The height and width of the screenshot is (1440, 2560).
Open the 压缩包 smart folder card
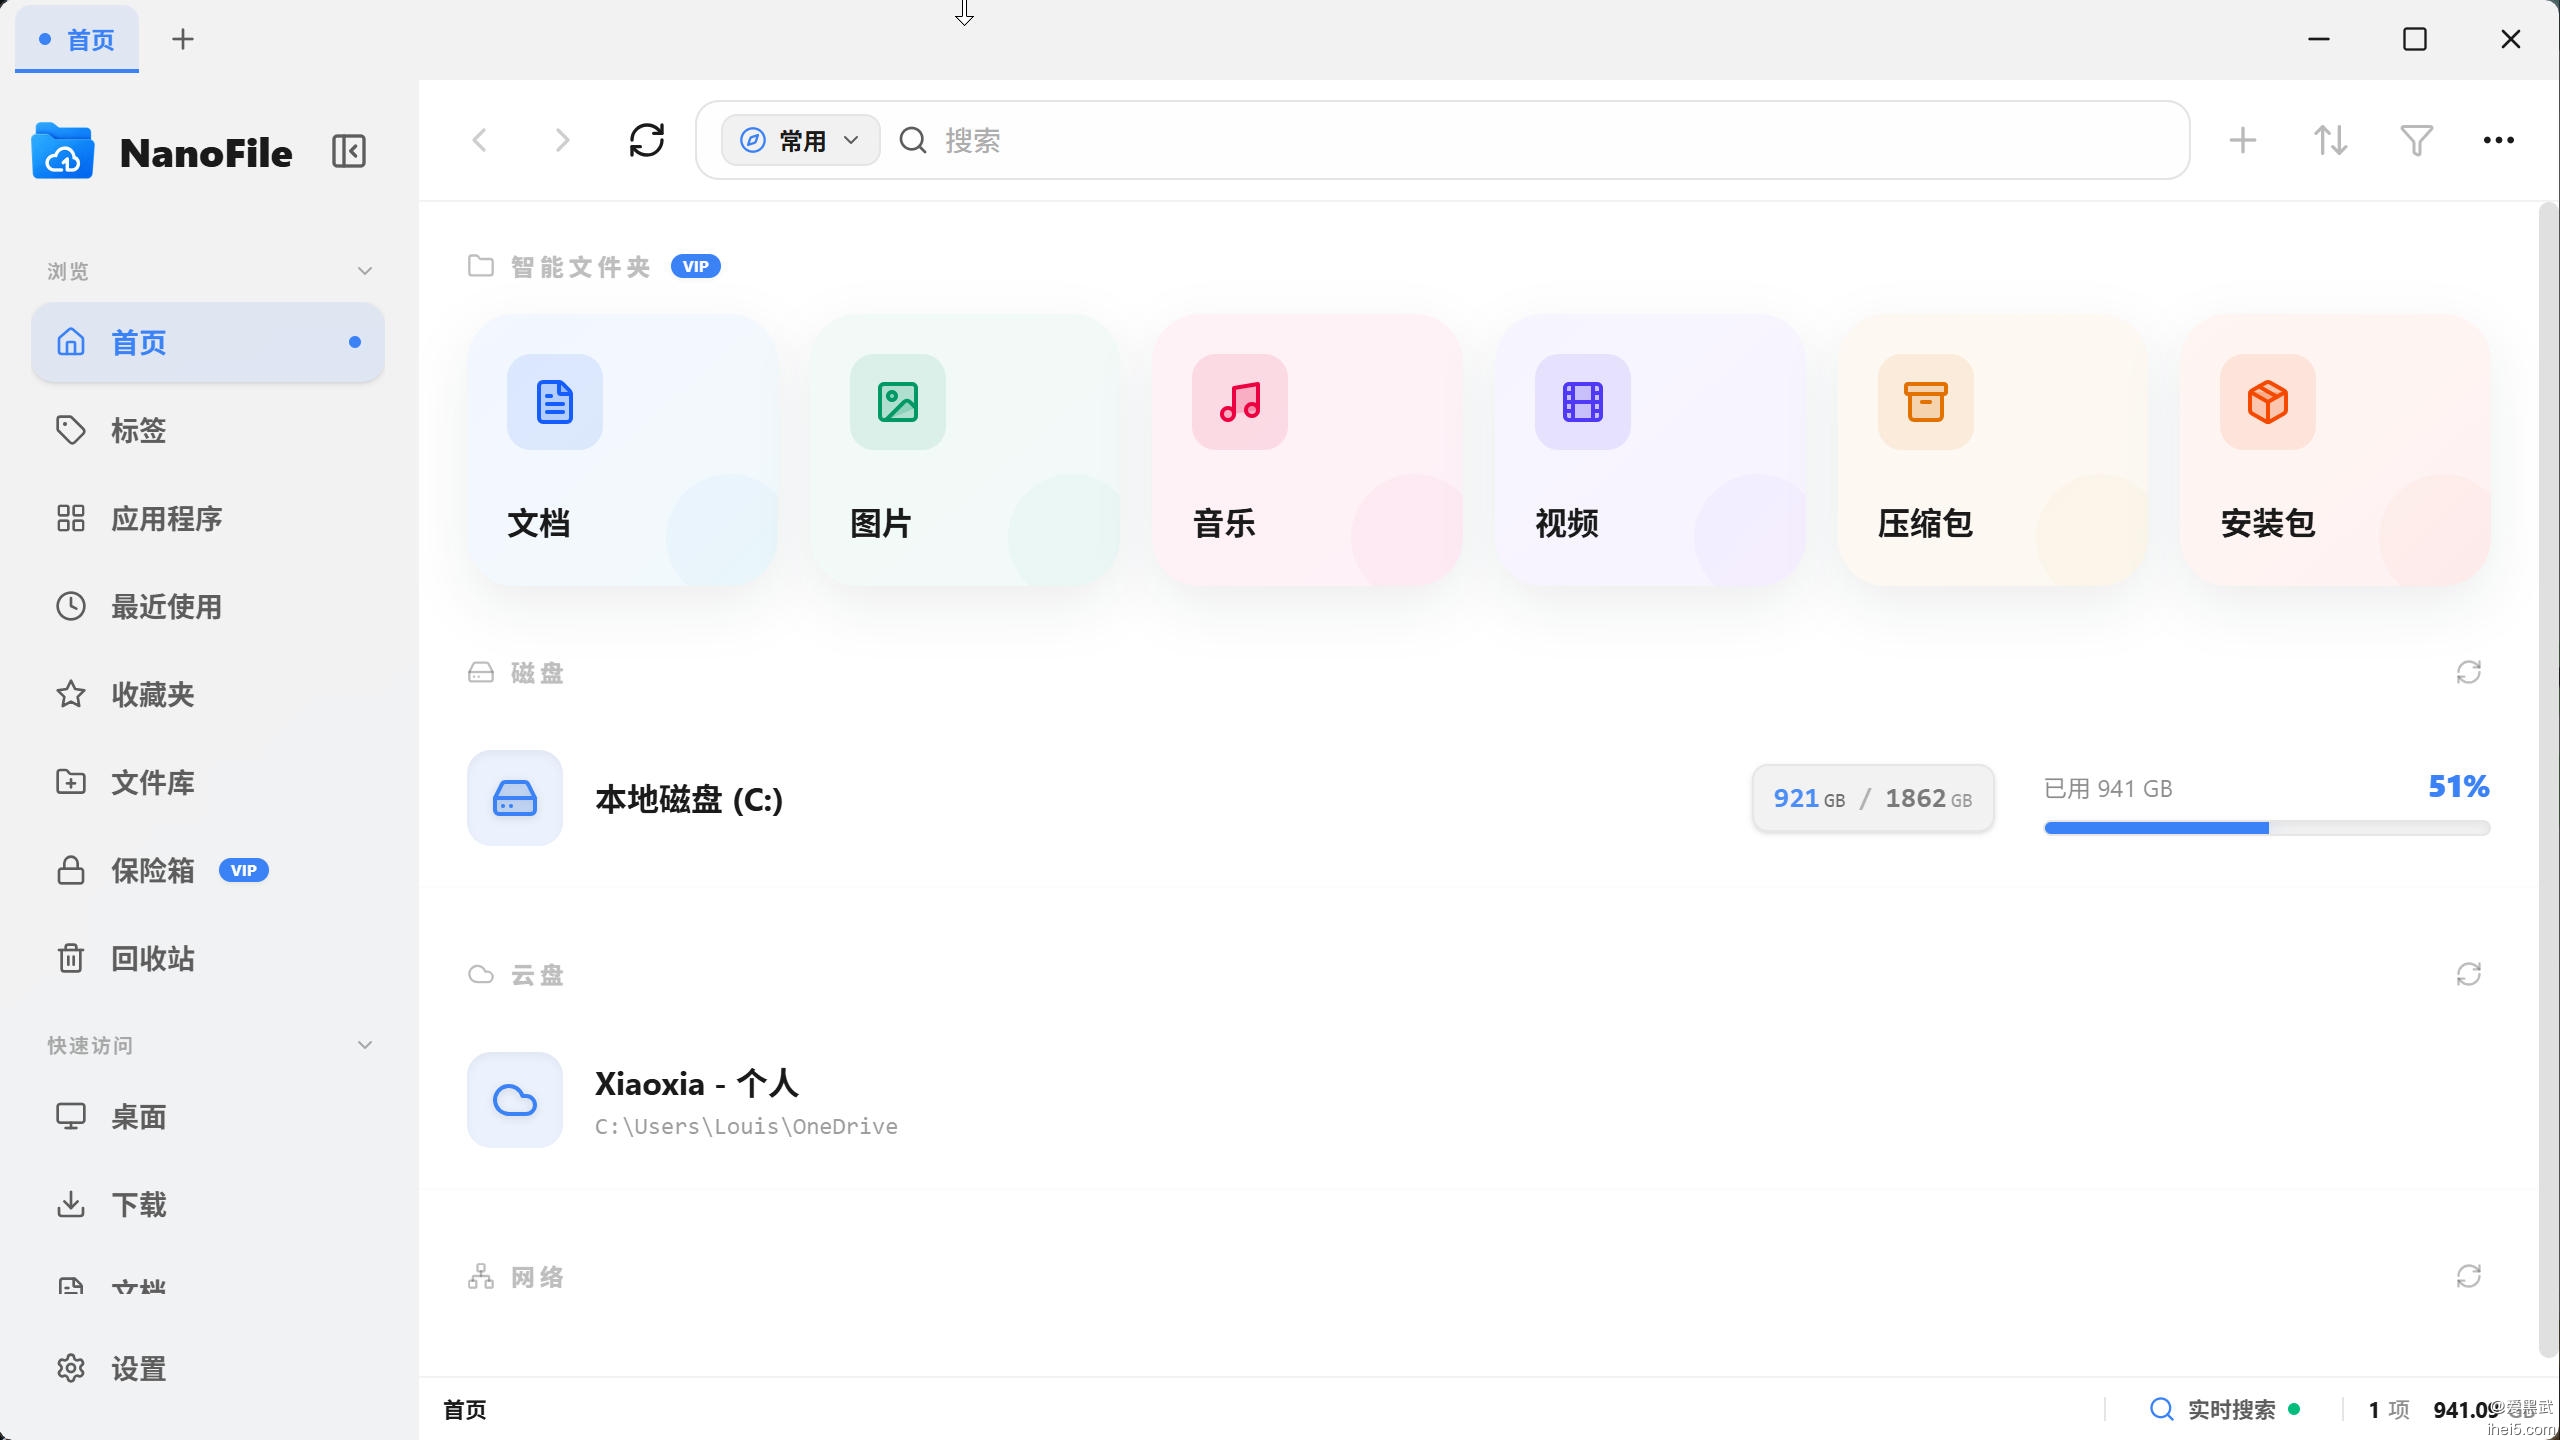[x=1993, y=450]
